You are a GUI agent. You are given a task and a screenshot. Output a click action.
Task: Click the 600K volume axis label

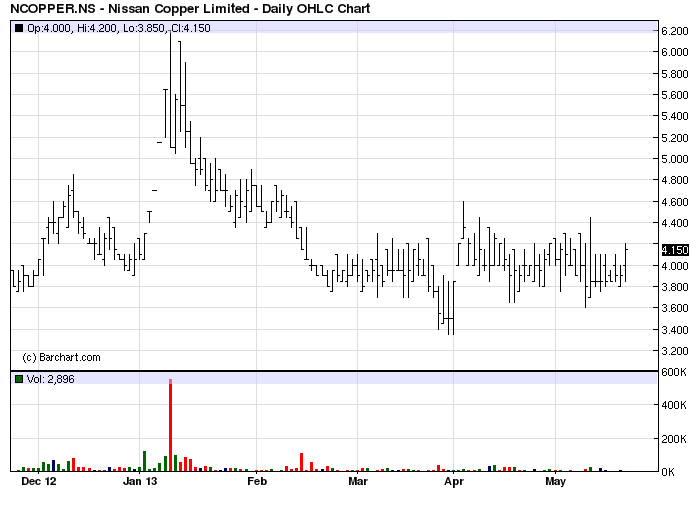point(674,372)
